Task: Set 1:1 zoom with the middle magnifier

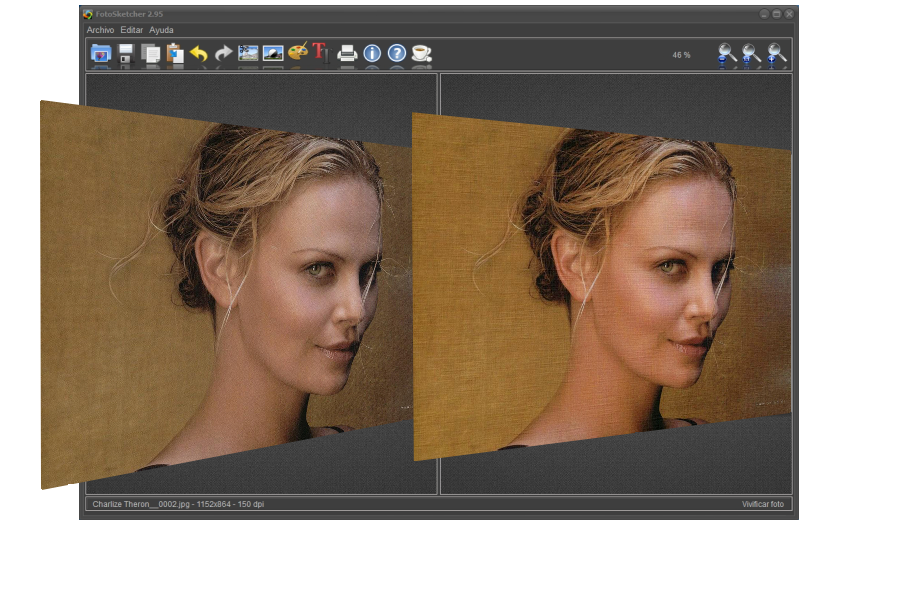Action: (749, 55)
